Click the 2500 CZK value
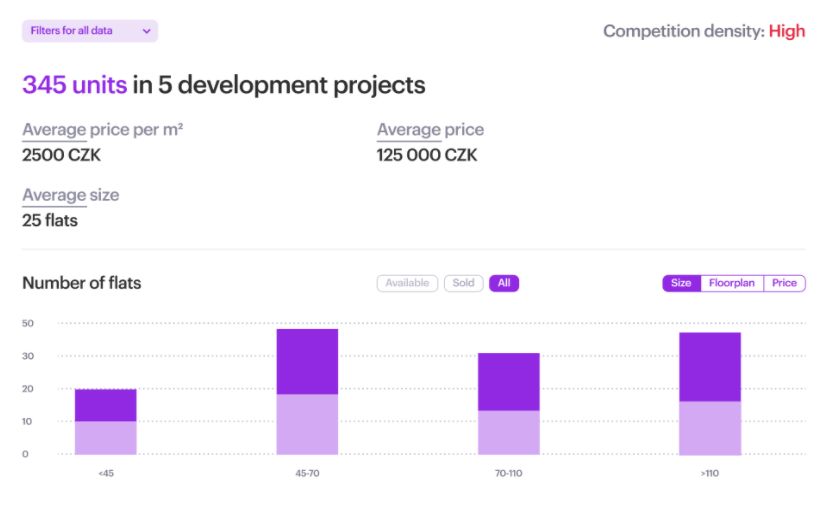This screenshot has width=828, height=518. [61, 155]
